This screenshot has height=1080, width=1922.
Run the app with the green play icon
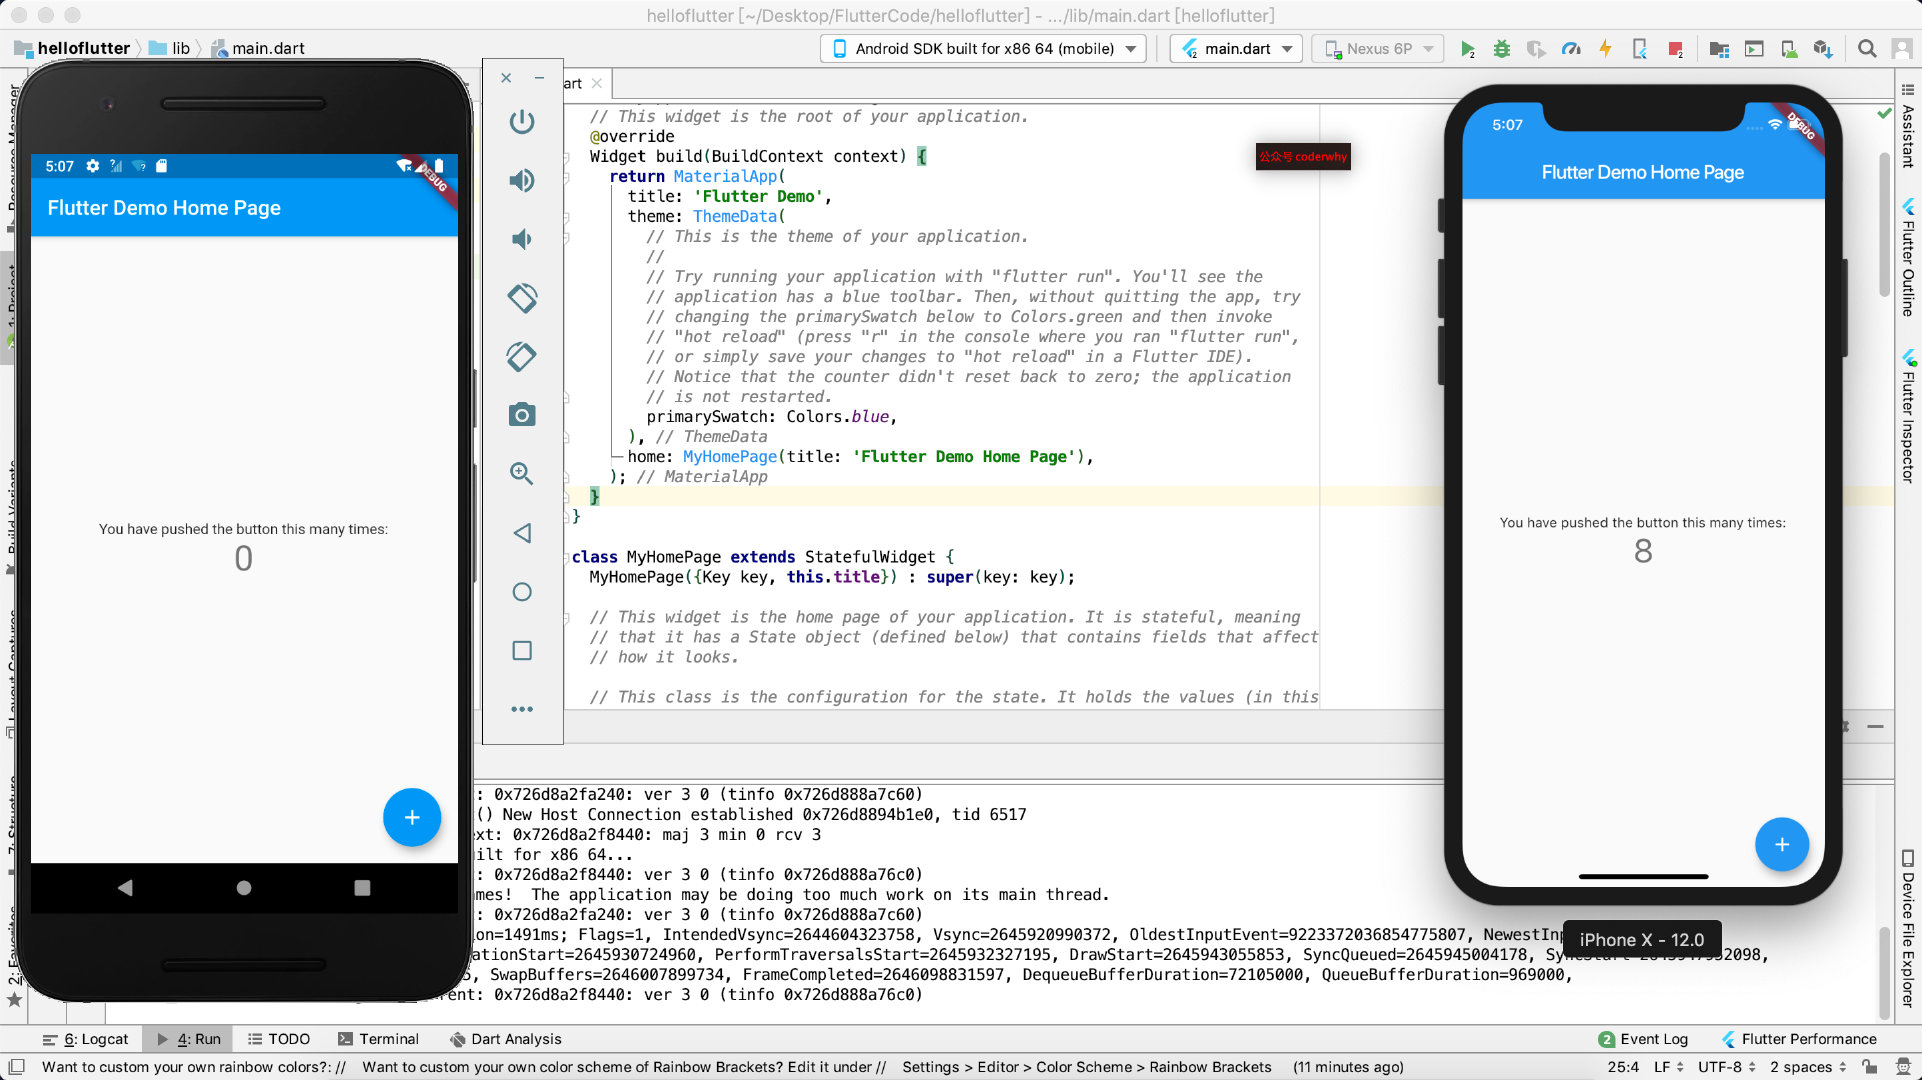point(1467,49)
